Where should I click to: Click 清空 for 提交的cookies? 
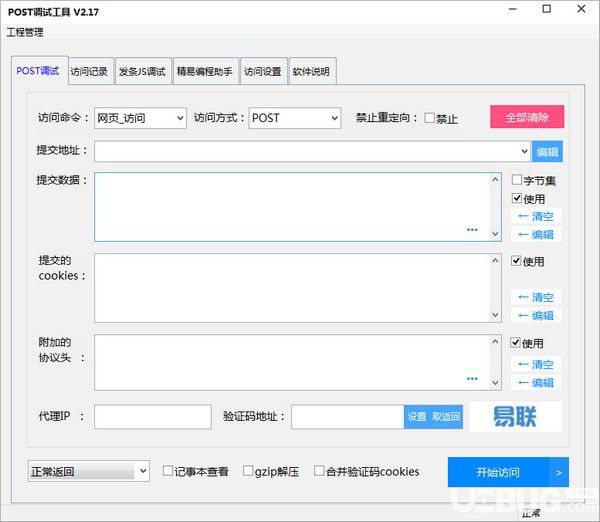pyautogui.click(x=536, y=297)
